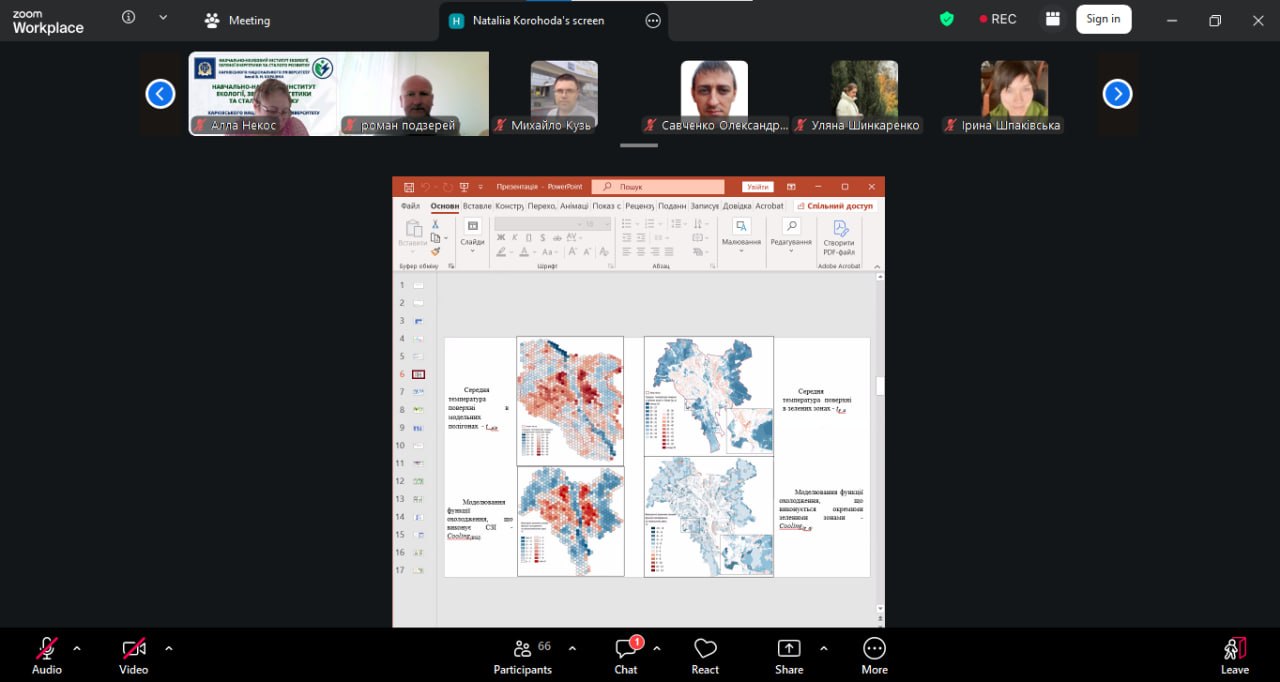
Task: Select slide 10 thumbnail in slide panel
Action: tap(418, 445)
